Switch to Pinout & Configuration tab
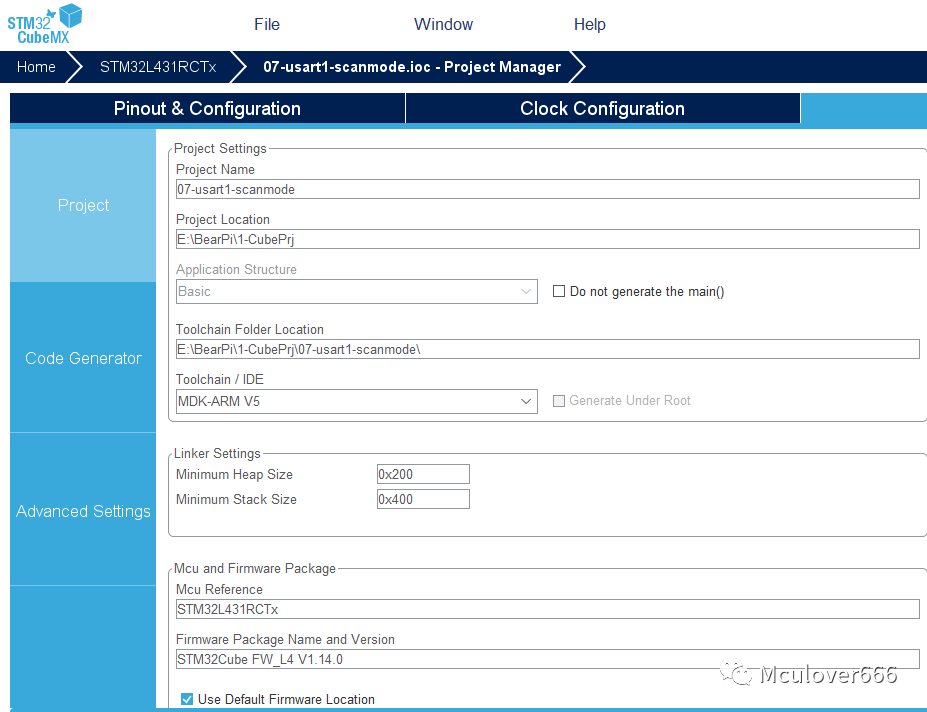This screenshot has width=927, height=712. [207, 108]
